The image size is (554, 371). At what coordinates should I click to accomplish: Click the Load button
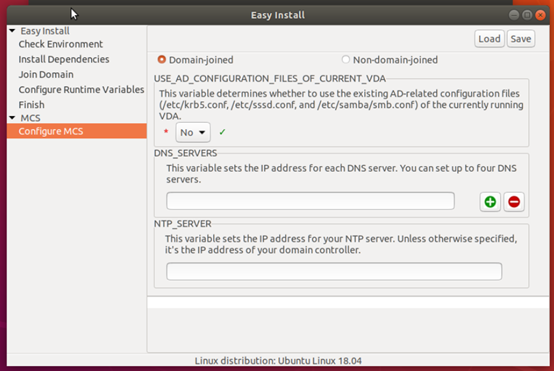489,39
